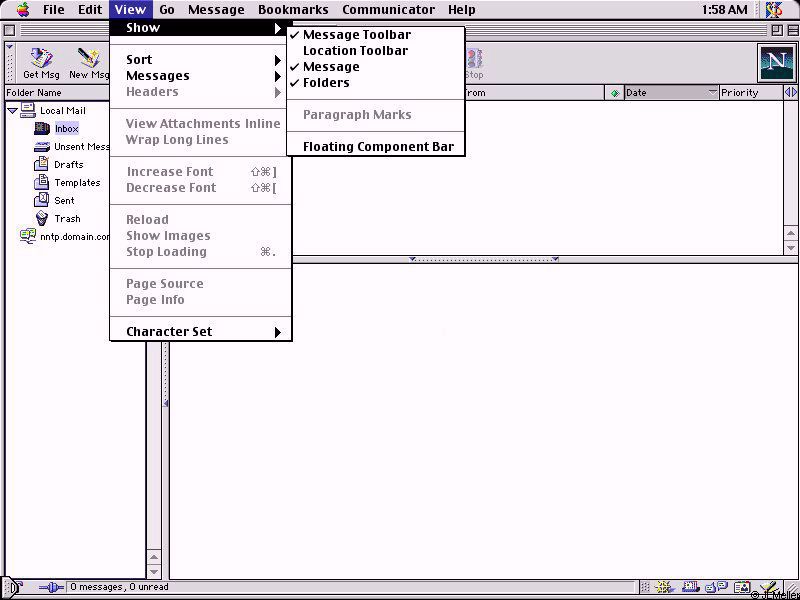Collapse the Local Mail tree
The image size is (800, 600).
[12, 111]
